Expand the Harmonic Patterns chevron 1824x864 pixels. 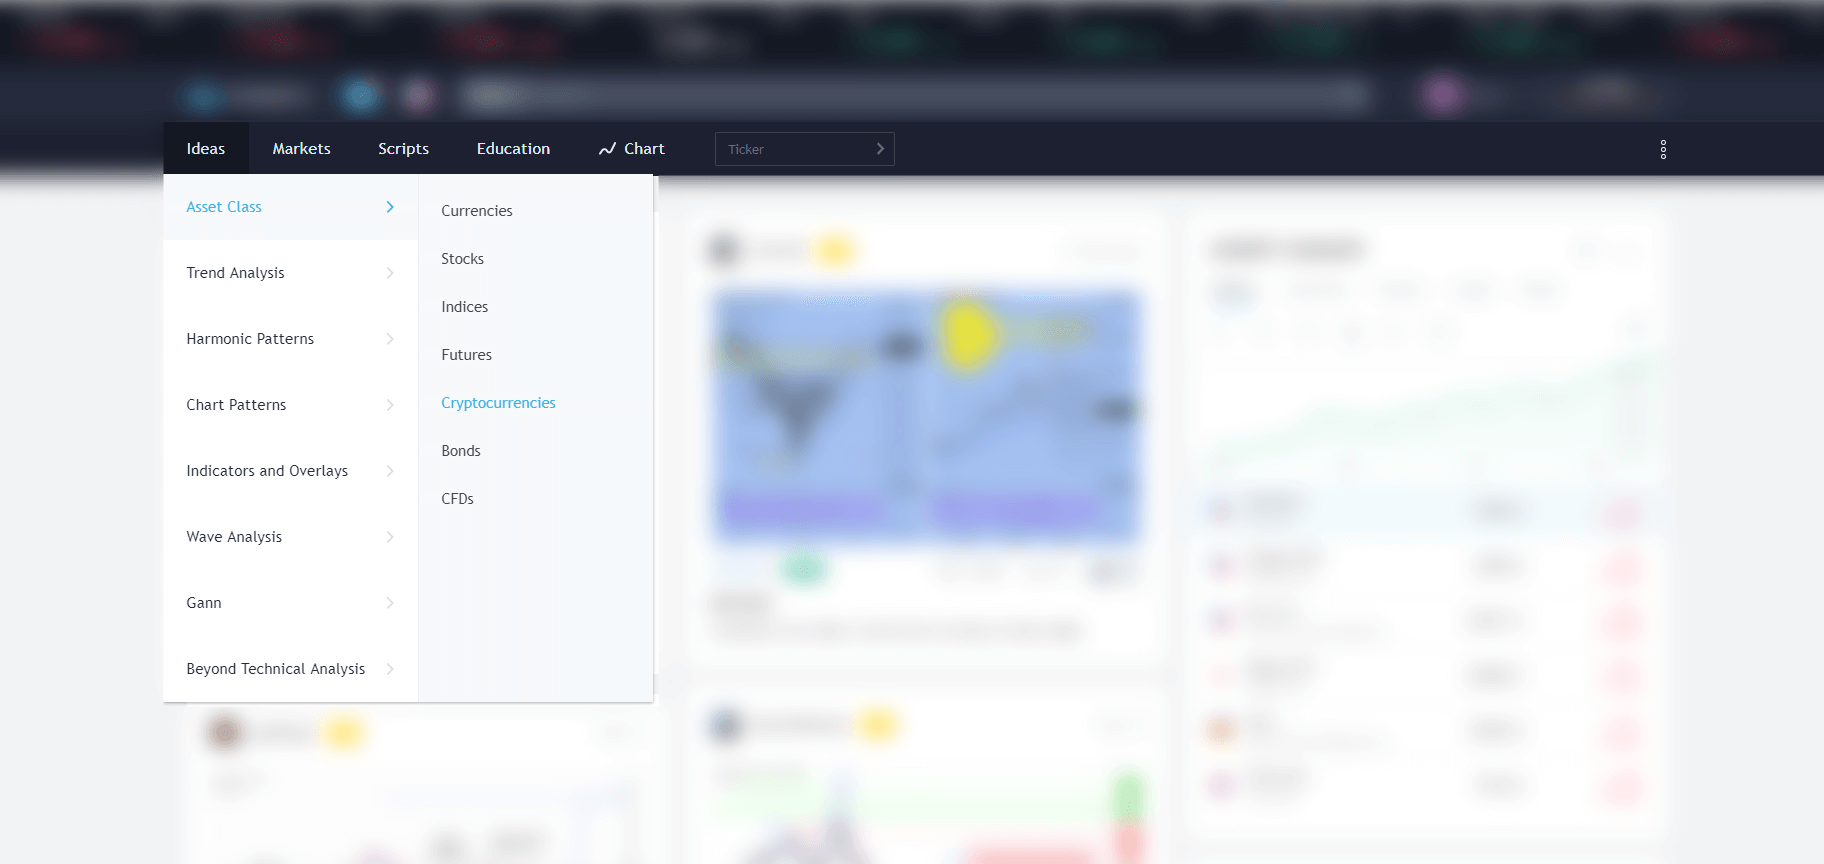point(390,339)
